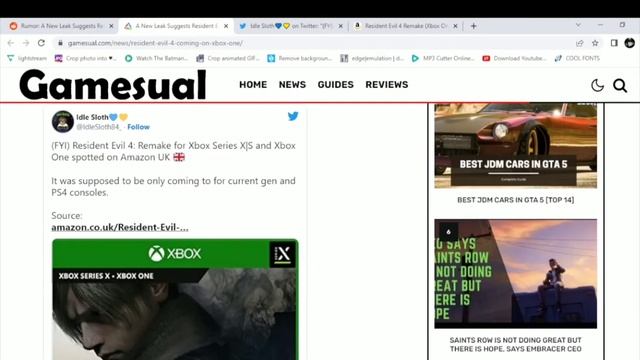Image resolution: width=640 pixels, height=360 pixels.
Task: Open the Saints Row sidebar thumbnail
Action: pos(516,273)
